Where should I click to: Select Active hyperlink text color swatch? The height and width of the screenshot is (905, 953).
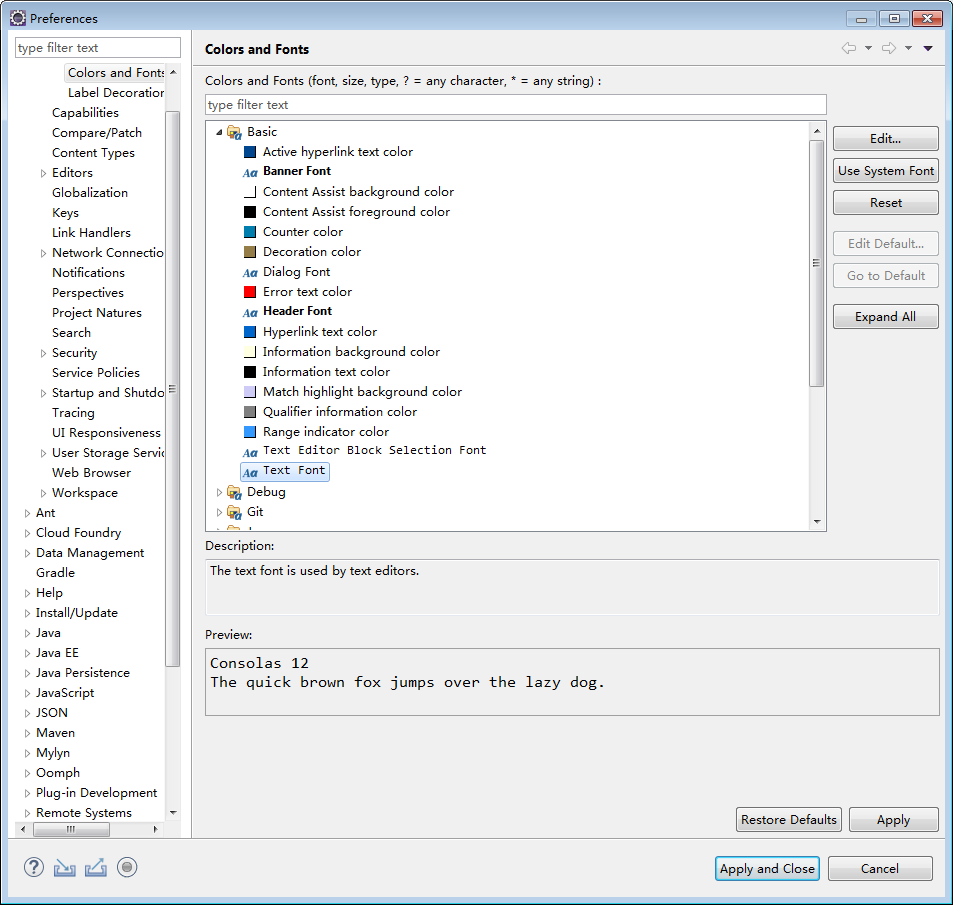pos(250,152)
